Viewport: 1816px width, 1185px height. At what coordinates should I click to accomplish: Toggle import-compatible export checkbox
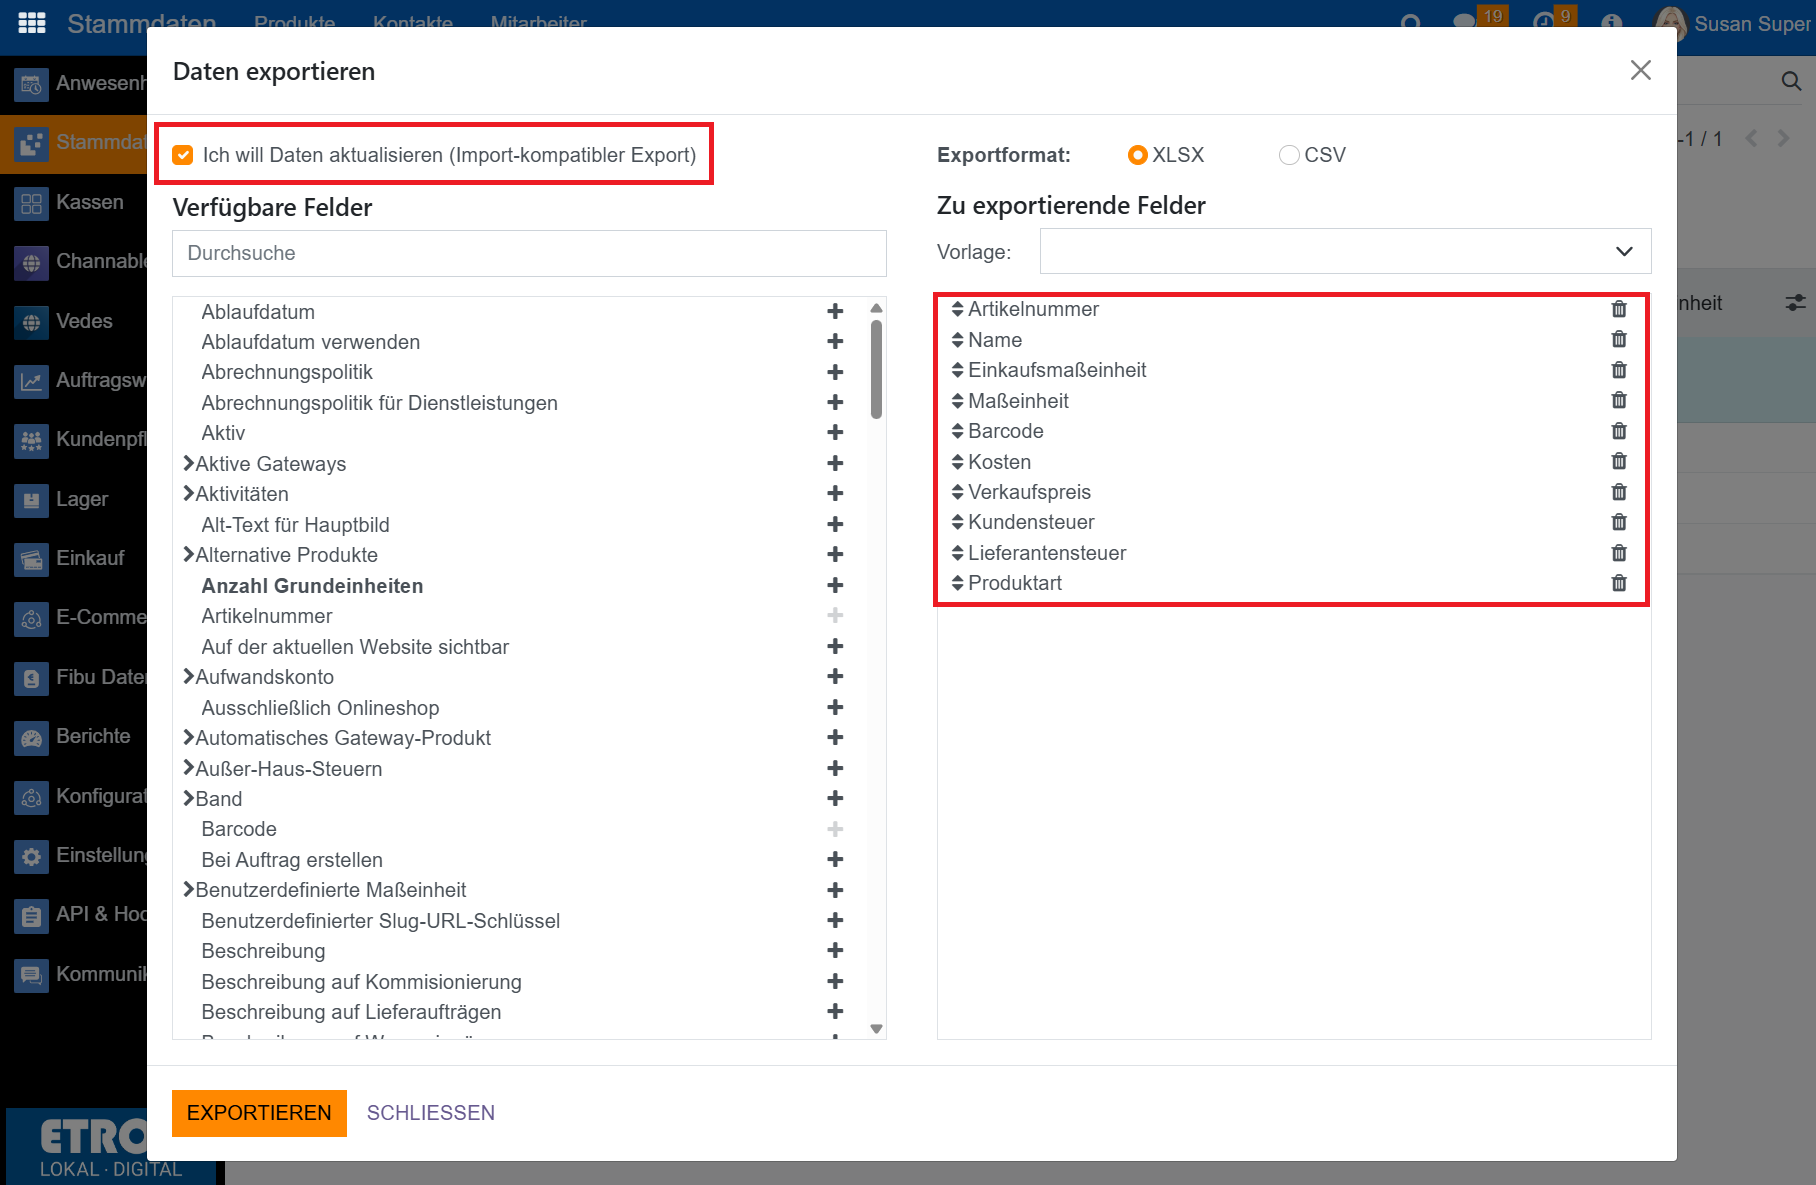183,155
